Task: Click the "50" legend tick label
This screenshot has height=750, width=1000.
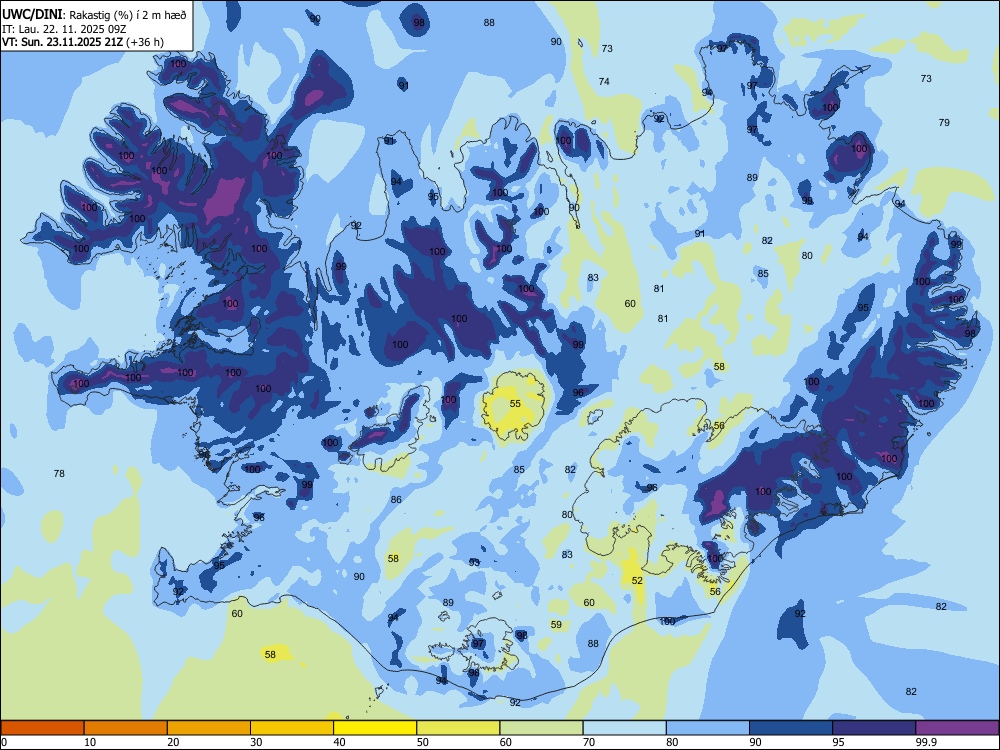Action: (422, 742)
